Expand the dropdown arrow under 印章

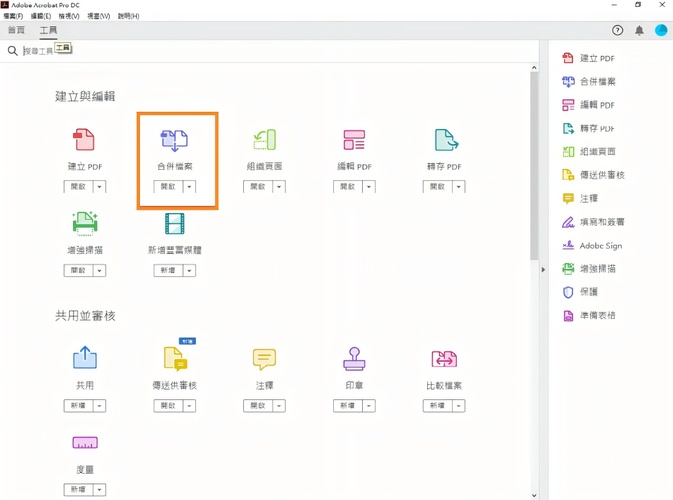point(369,406)
